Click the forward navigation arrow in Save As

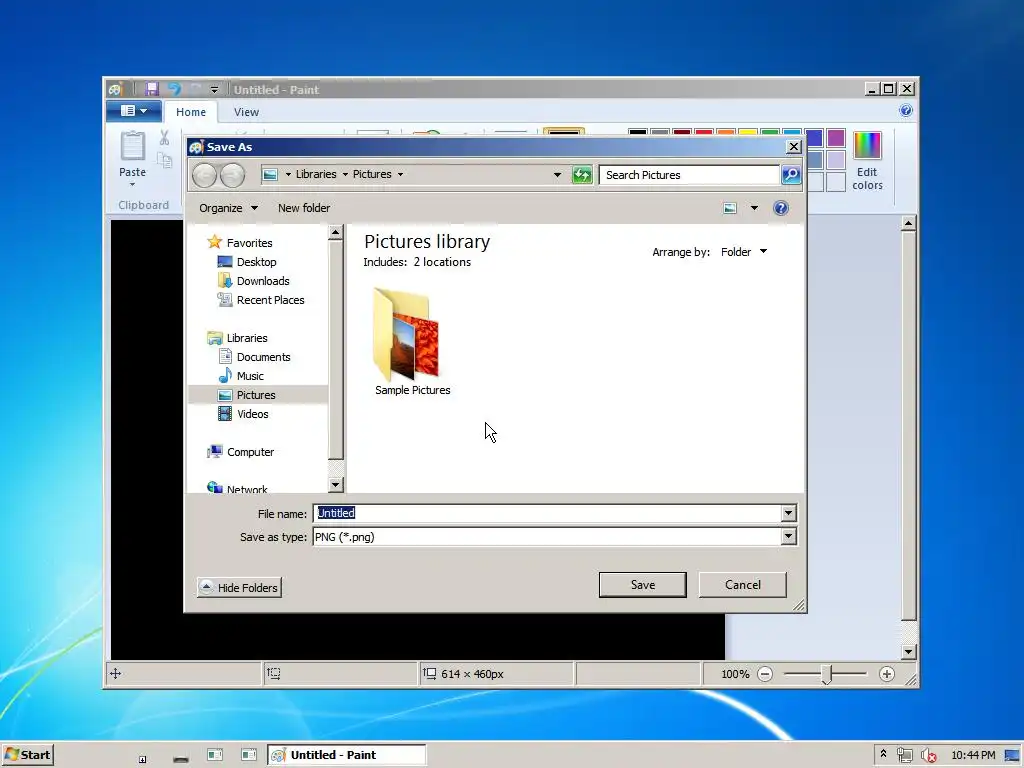click(x=232, y=175)
